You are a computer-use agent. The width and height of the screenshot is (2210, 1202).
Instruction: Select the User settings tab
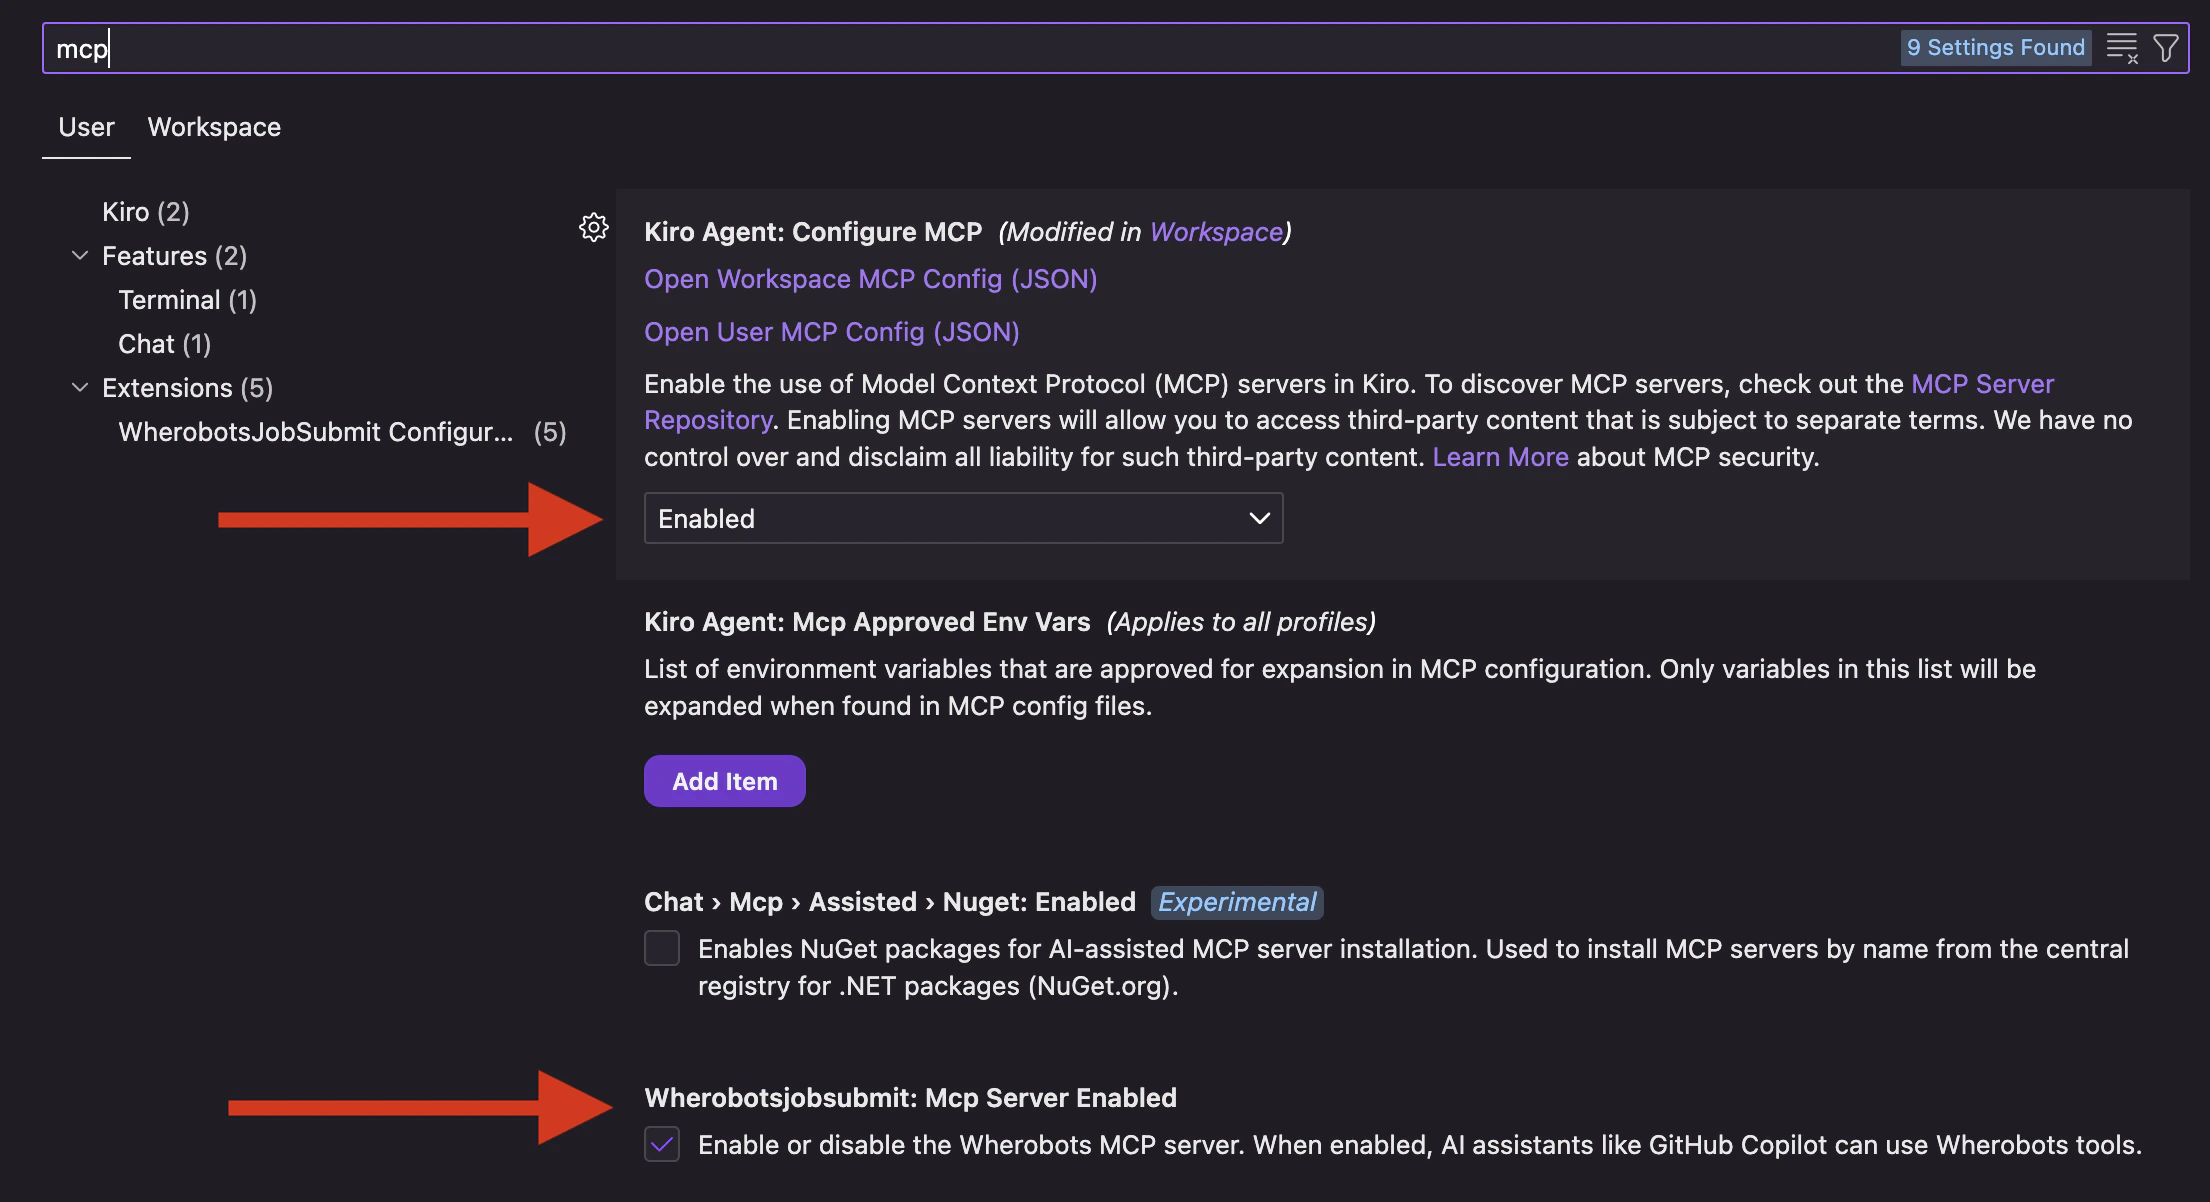pyautogui.click(x=86, y=127)
